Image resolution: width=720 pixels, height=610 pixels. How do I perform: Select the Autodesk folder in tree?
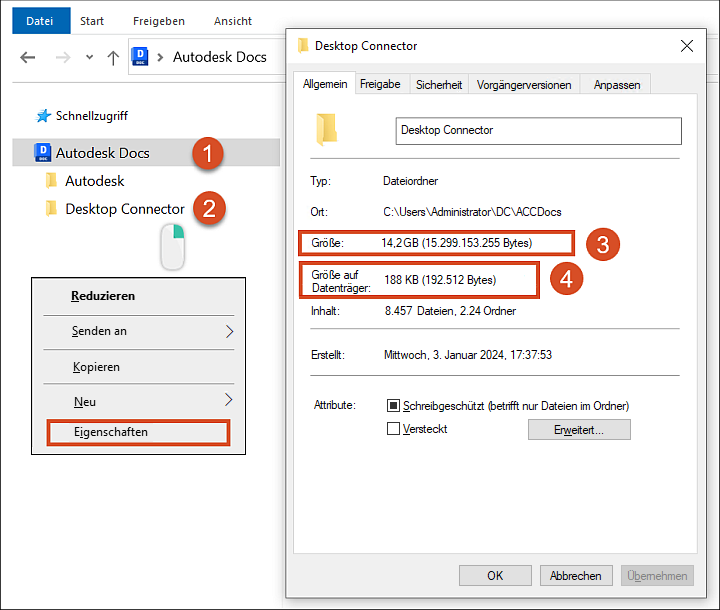point(95,181)
